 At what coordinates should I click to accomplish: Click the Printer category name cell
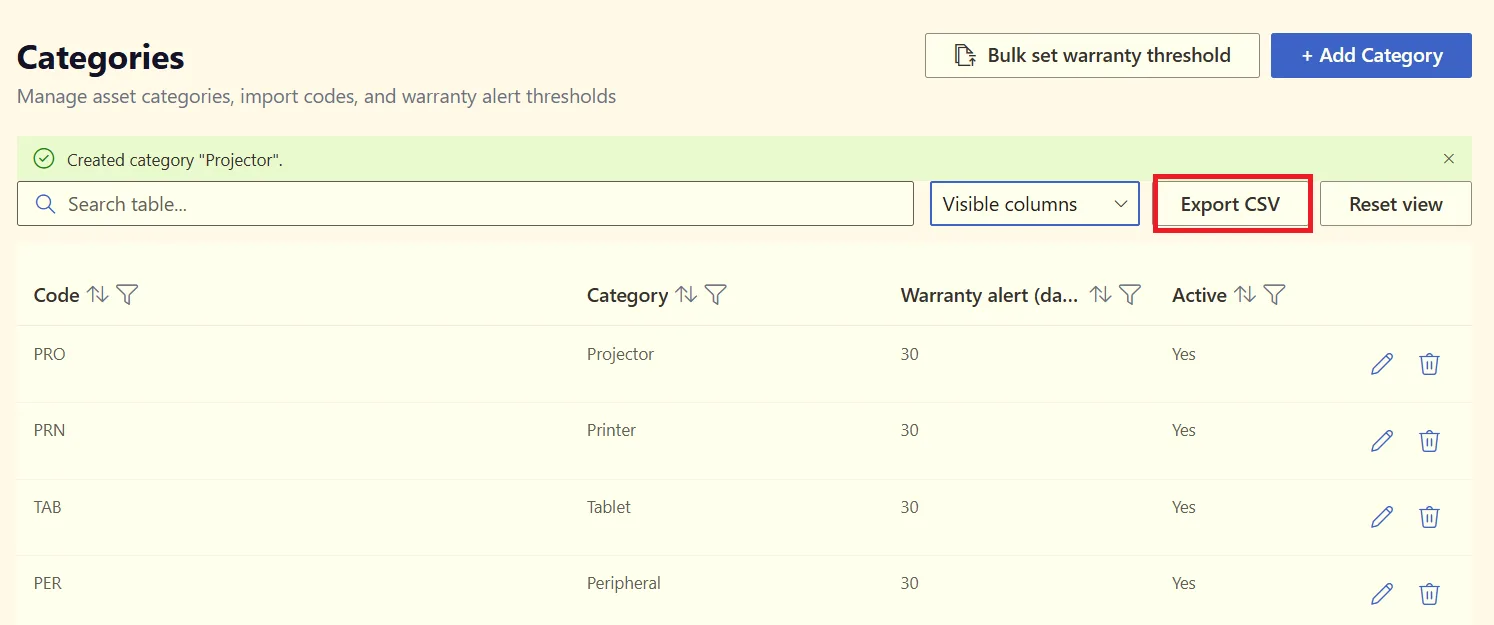tap(612, 430)
